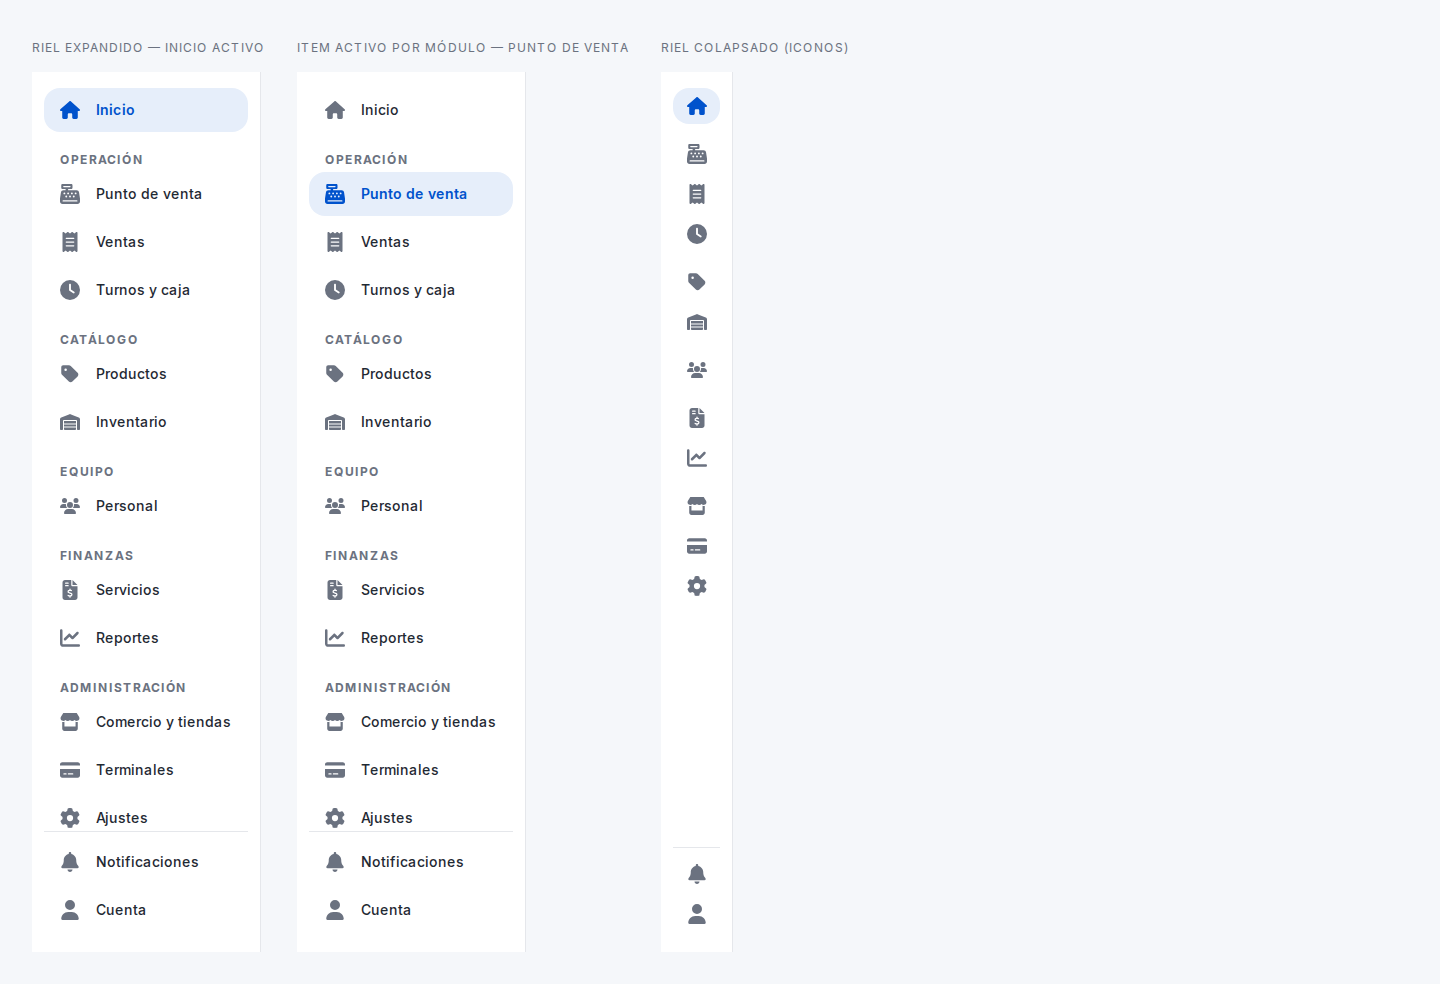Select Reportes in the Punto de venta rail
The width and height of the screenshot is (1440, 984).
pos(411,638)
